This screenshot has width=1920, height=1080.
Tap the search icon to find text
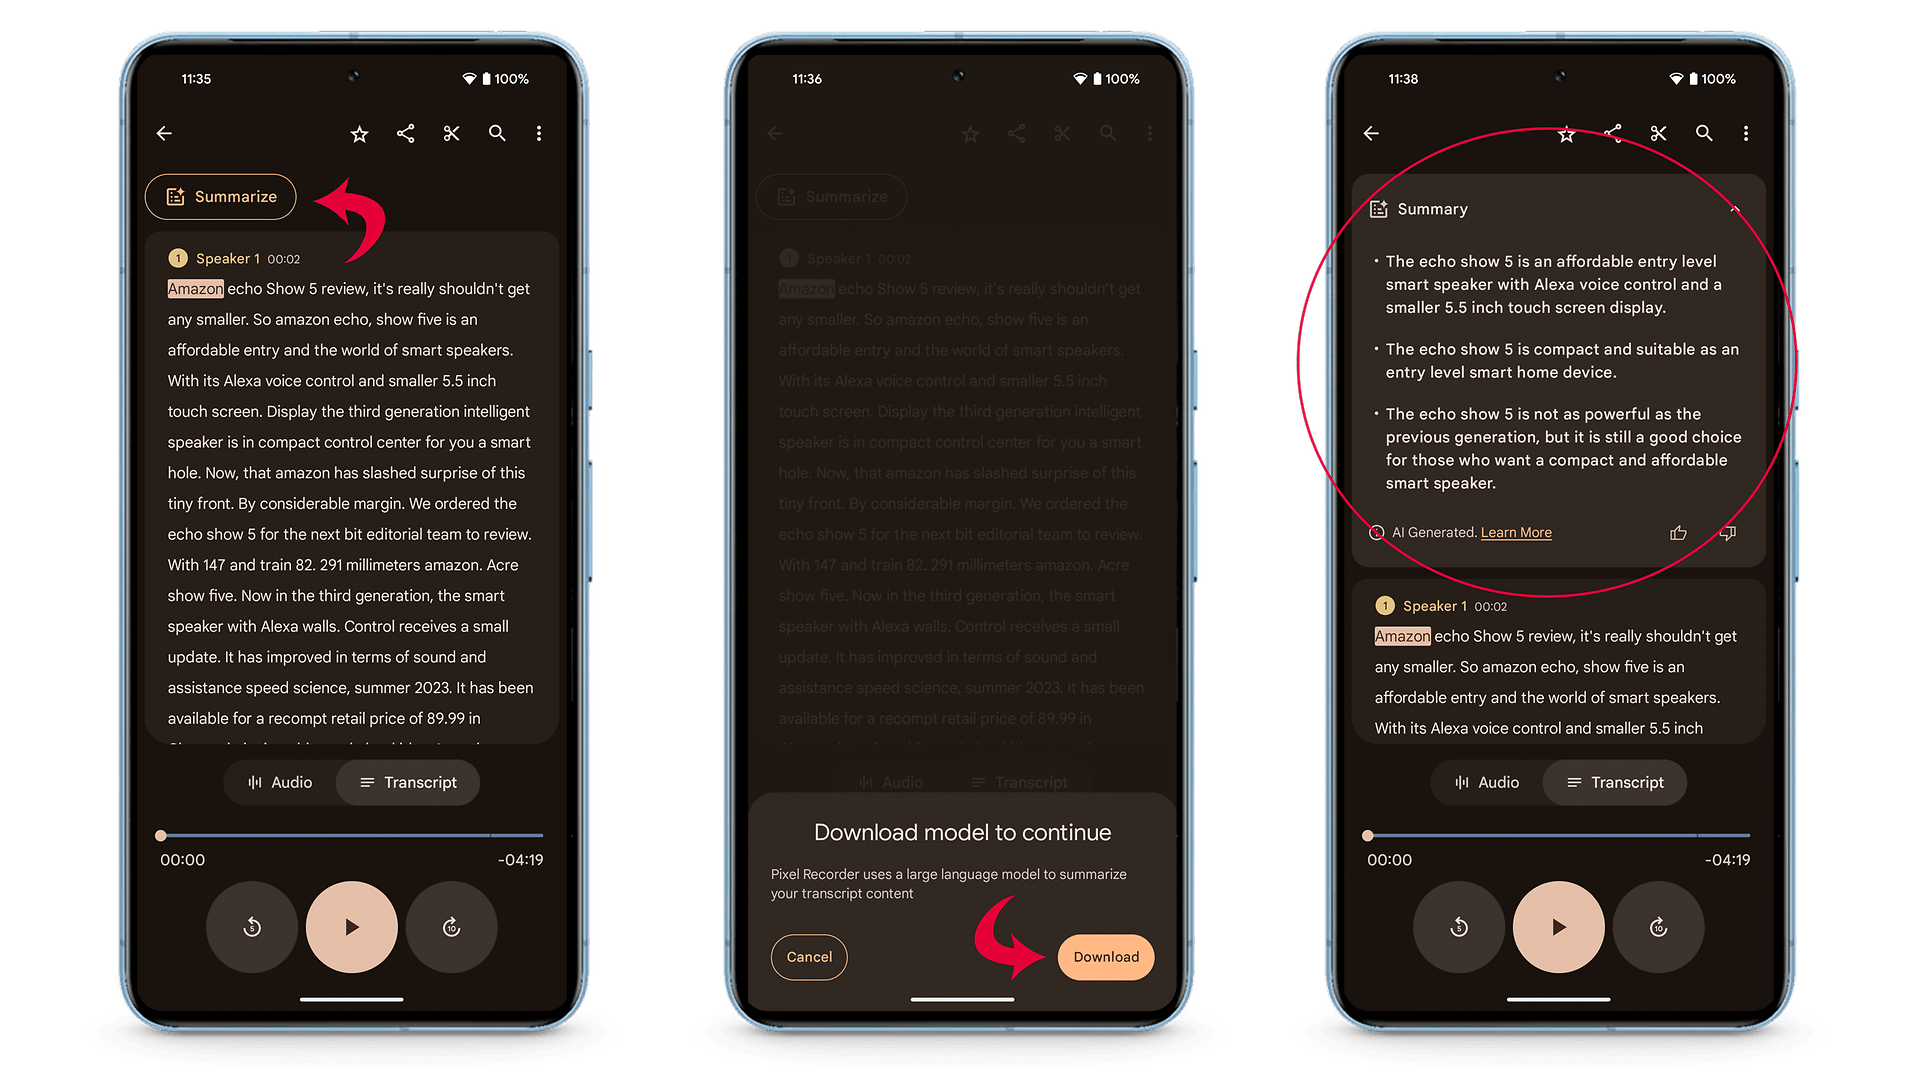coord(497,132)
